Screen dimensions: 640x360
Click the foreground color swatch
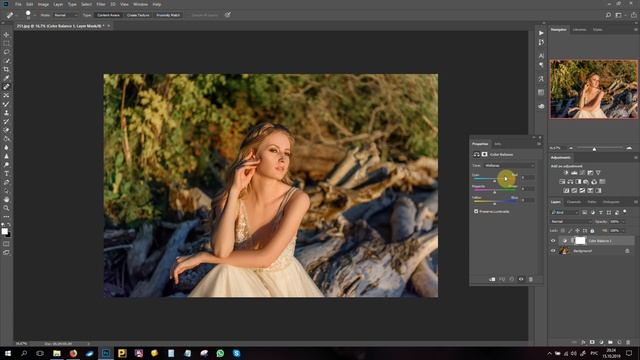point(4,231)
